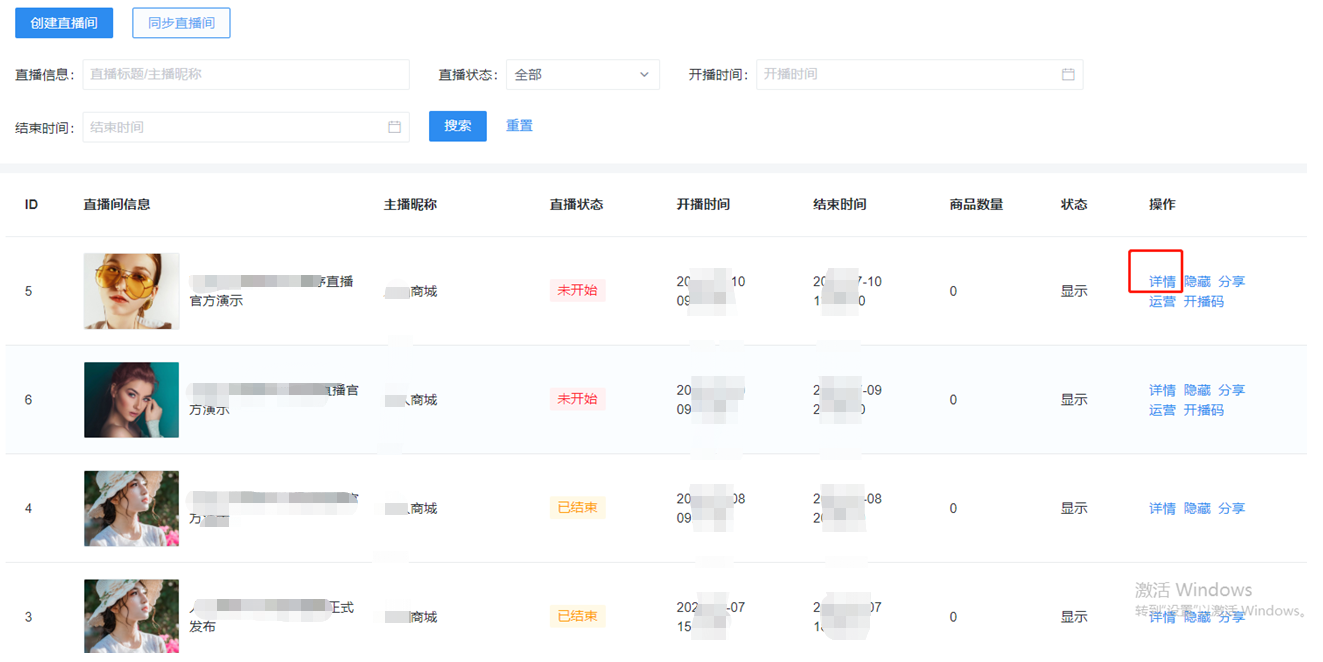Open the 直播状态 dropdown
This screenshot has height=662, width=1323.
582,74
